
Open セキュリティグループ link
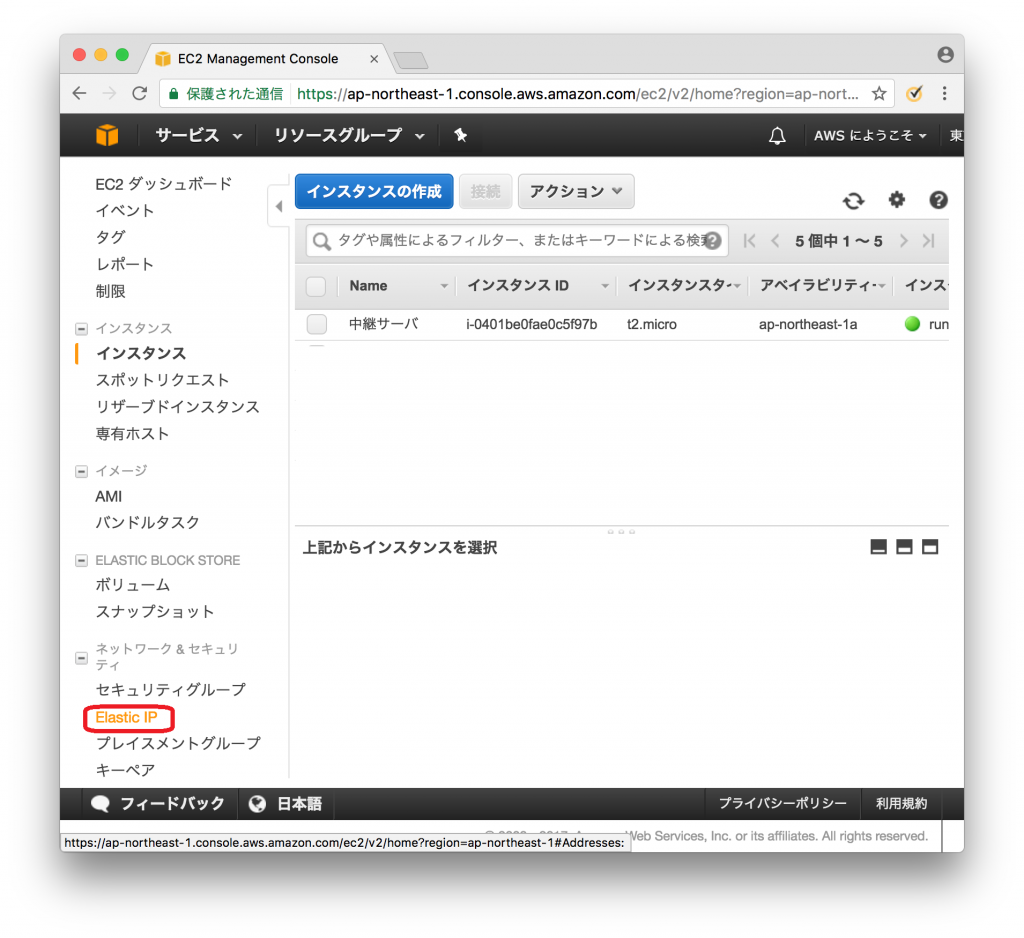pyautogui.click(x=170, y=690)
